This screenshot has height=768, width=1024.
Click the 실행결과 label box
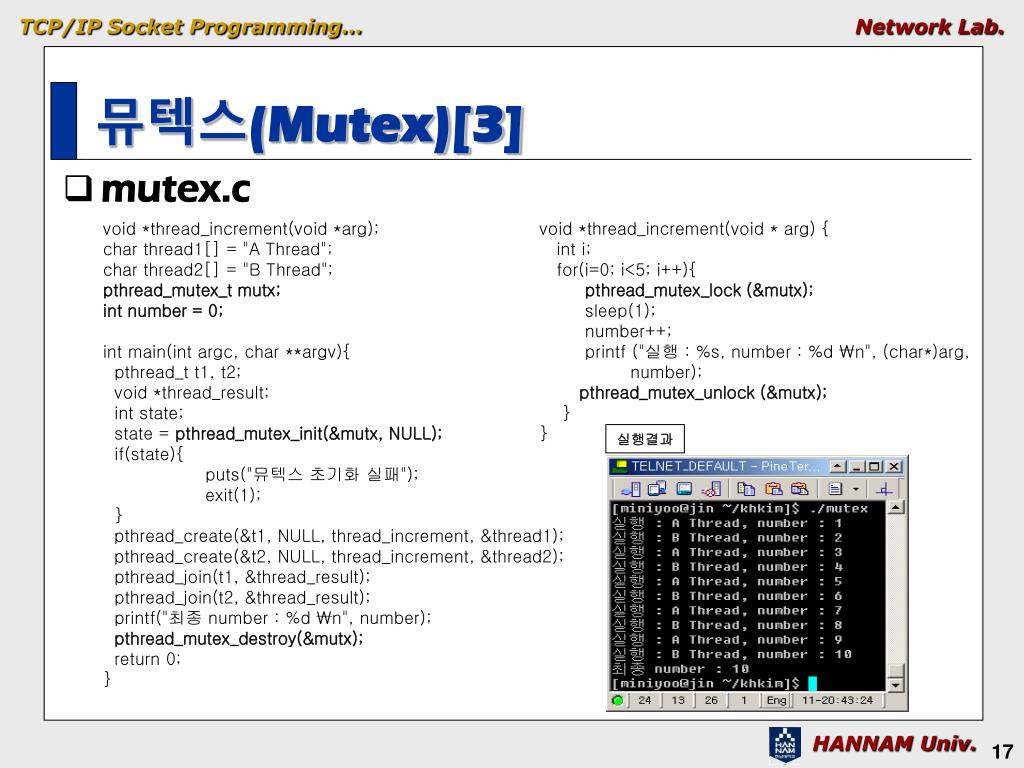click(x=645, y=439)
